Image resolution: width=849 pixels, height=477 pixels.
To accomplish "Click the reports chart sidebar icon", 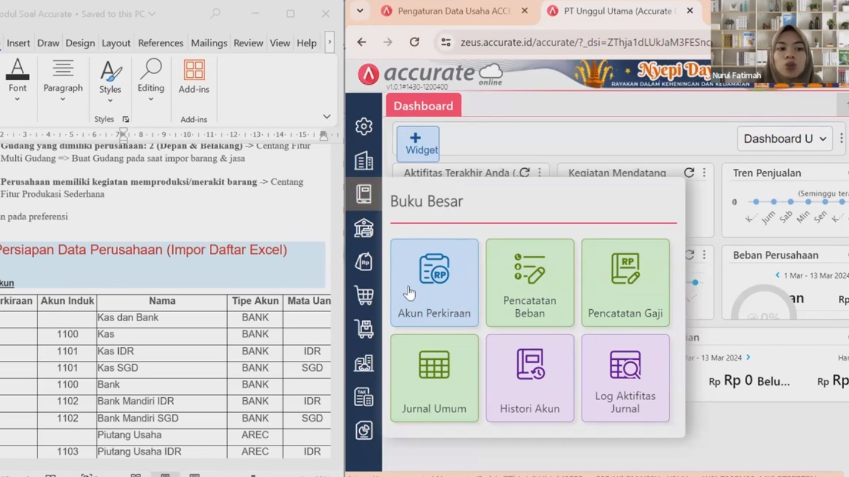I will coord(364,430).
